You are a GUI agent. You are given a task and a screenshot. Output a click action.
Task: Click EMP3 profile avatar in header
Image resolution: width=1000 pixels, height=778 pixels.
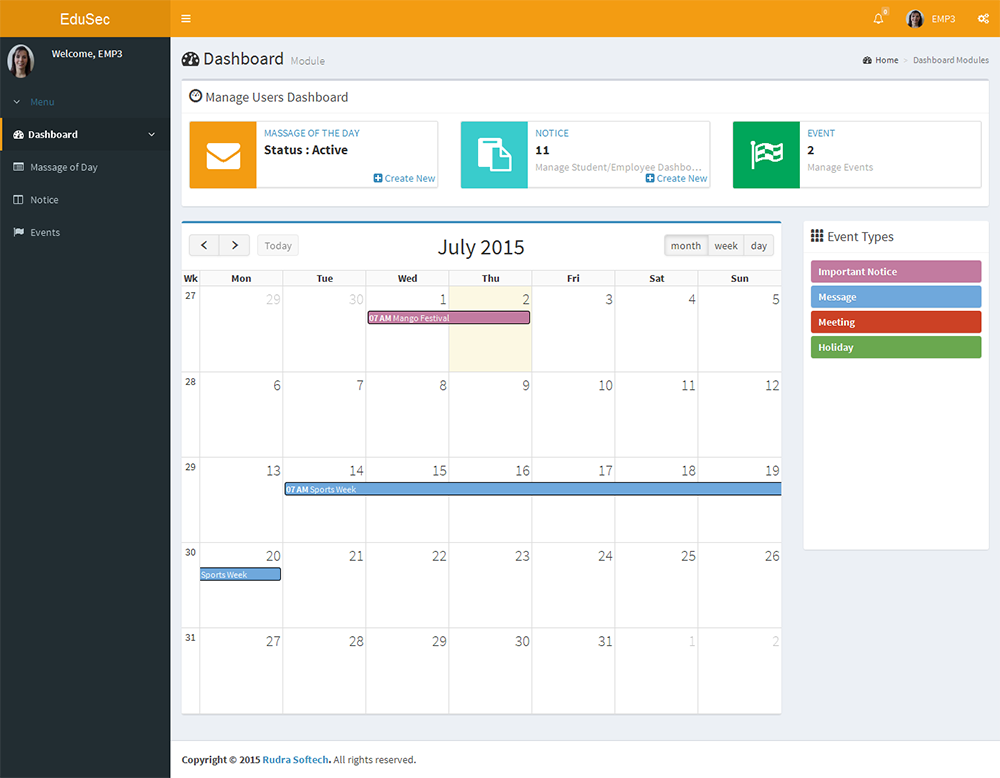[915, 18]
